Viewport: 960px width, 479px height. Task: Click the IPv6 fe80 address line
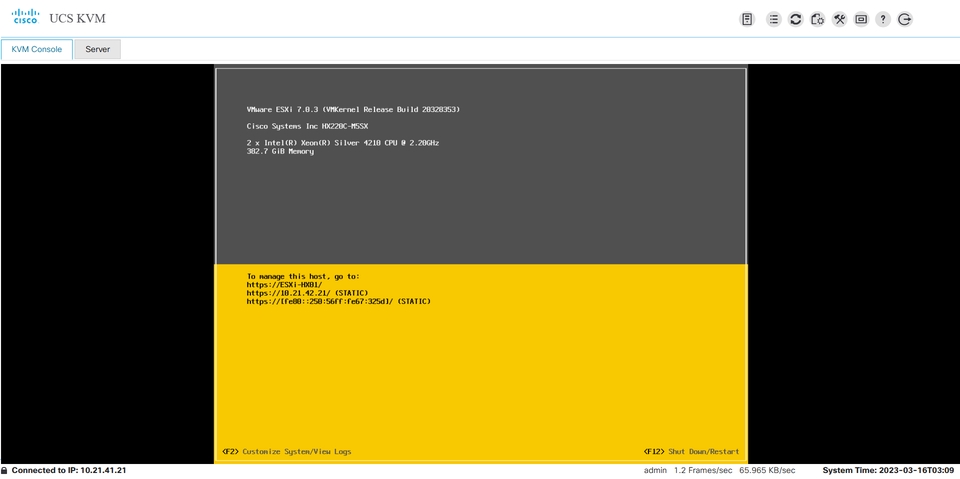pos(339,301)
